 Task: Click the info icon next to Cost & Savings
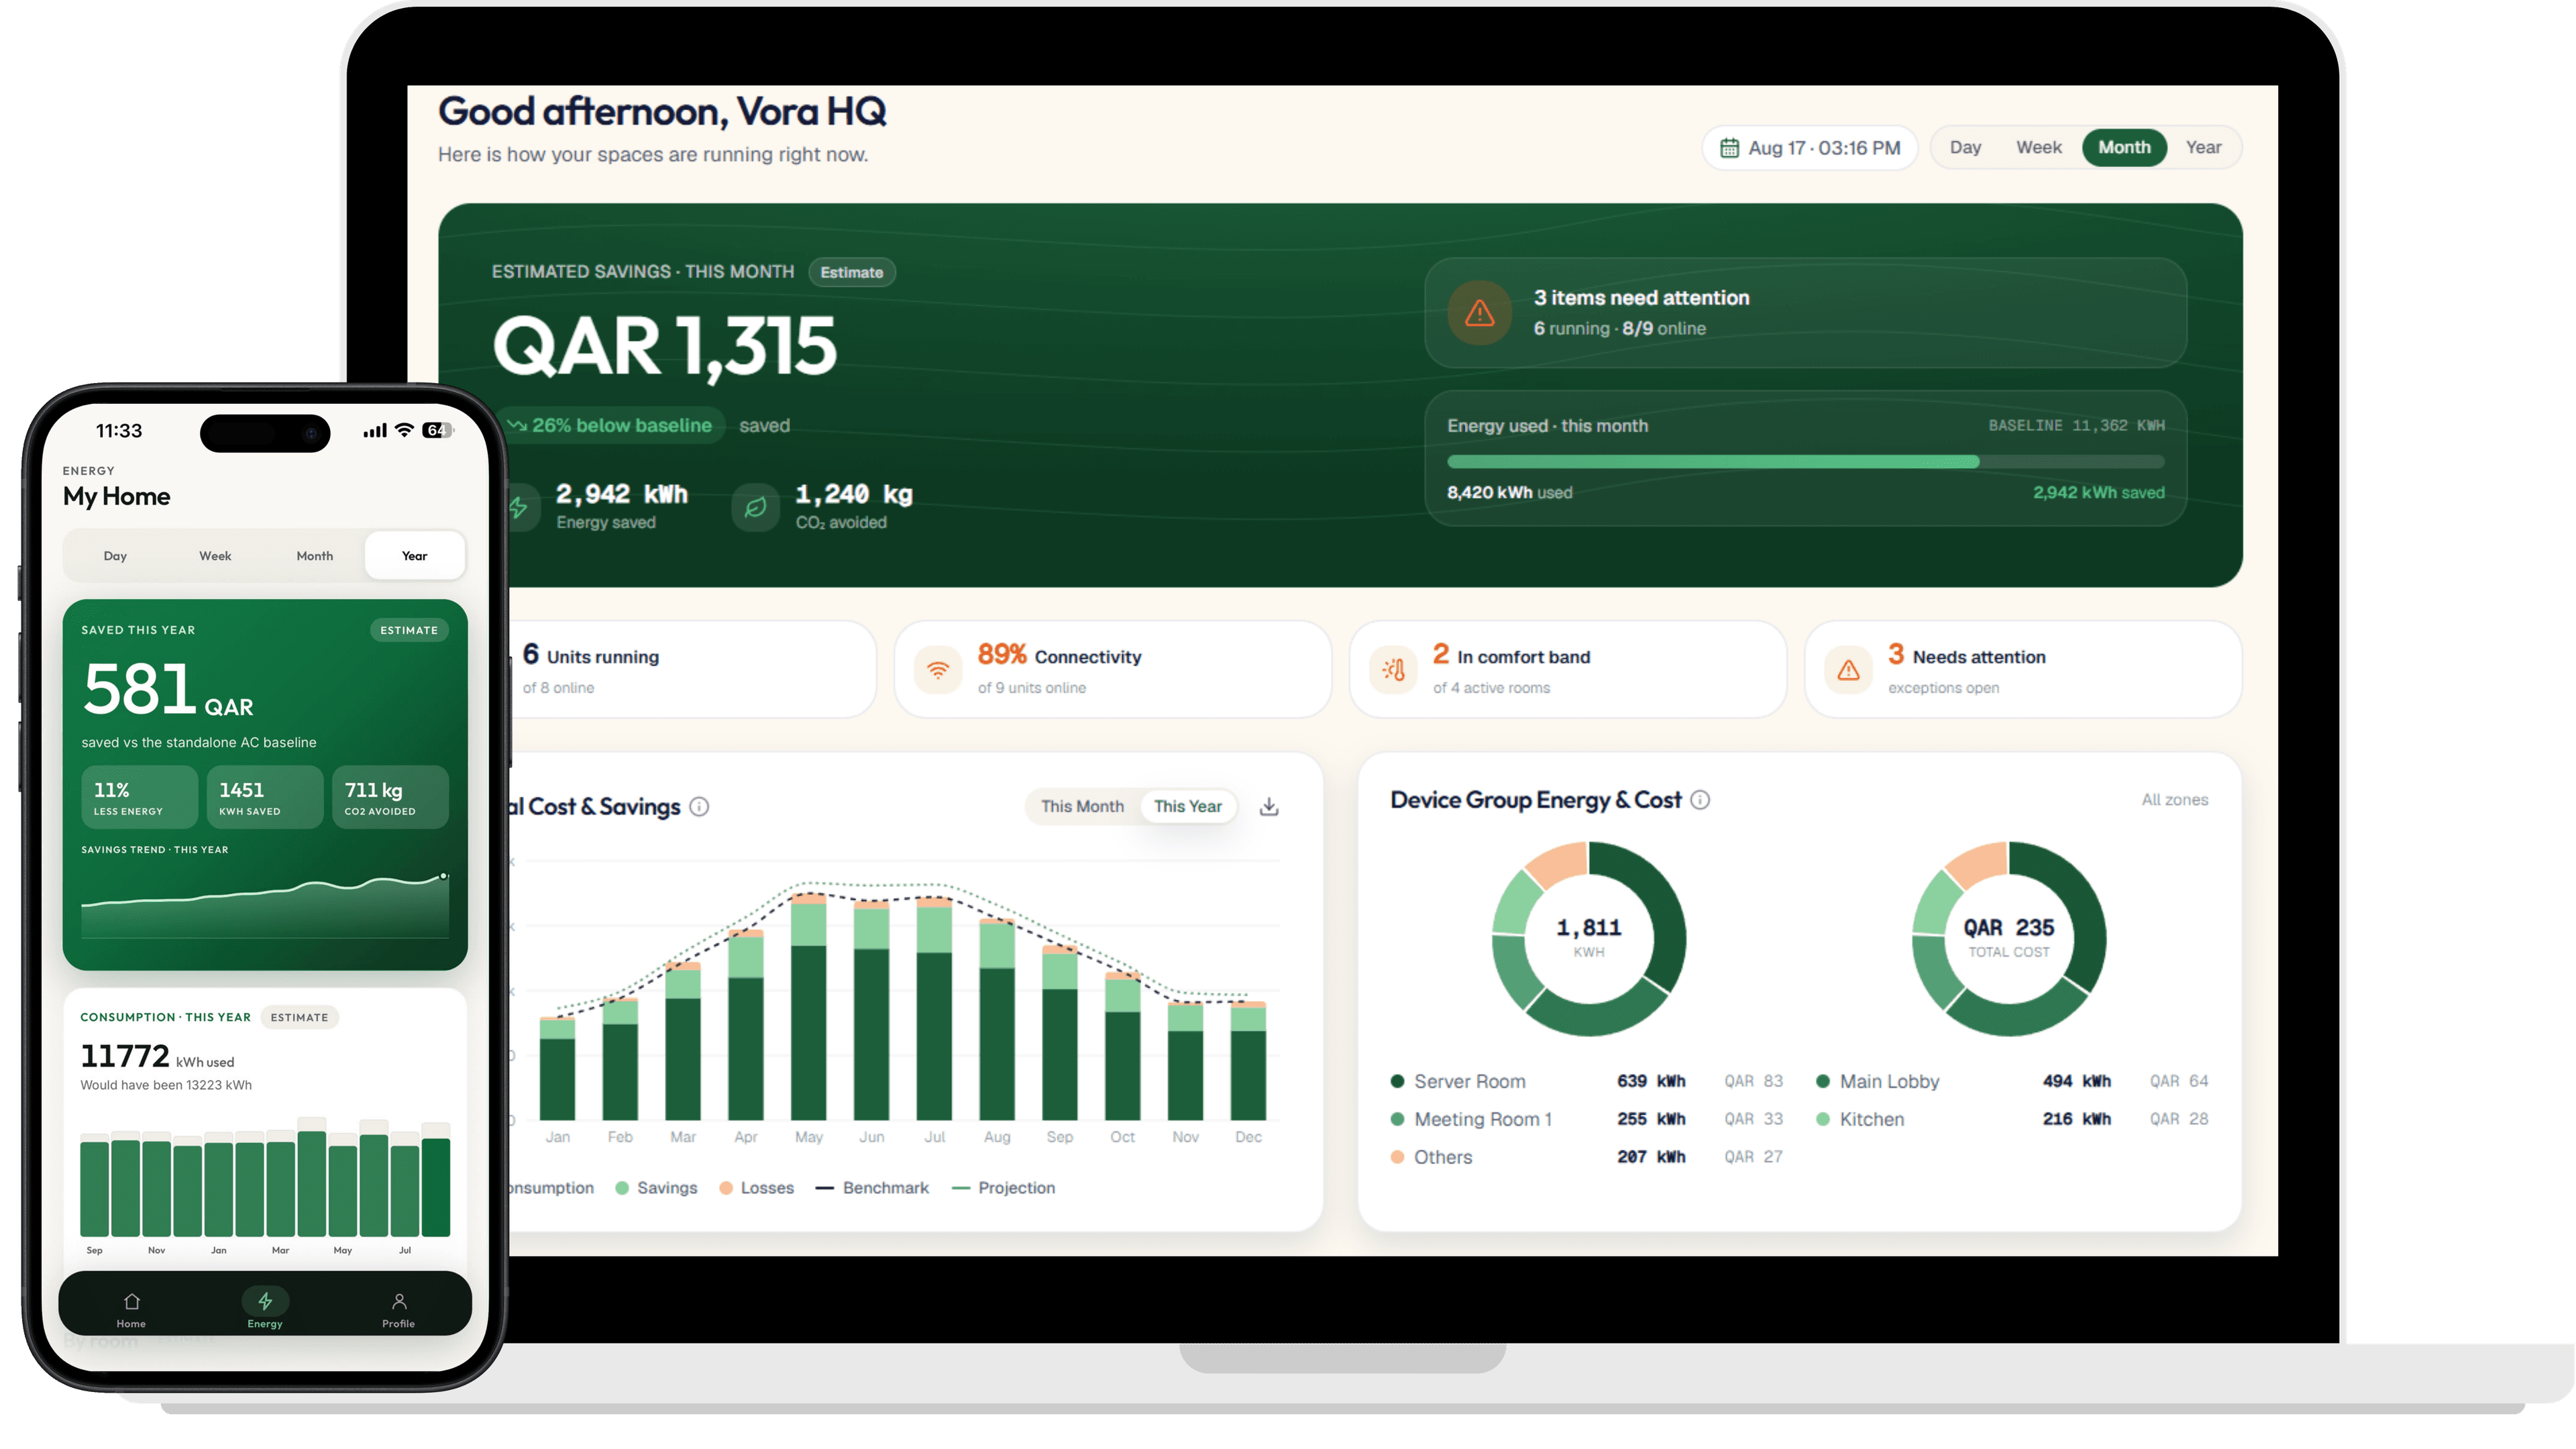(x=700, y=806)
